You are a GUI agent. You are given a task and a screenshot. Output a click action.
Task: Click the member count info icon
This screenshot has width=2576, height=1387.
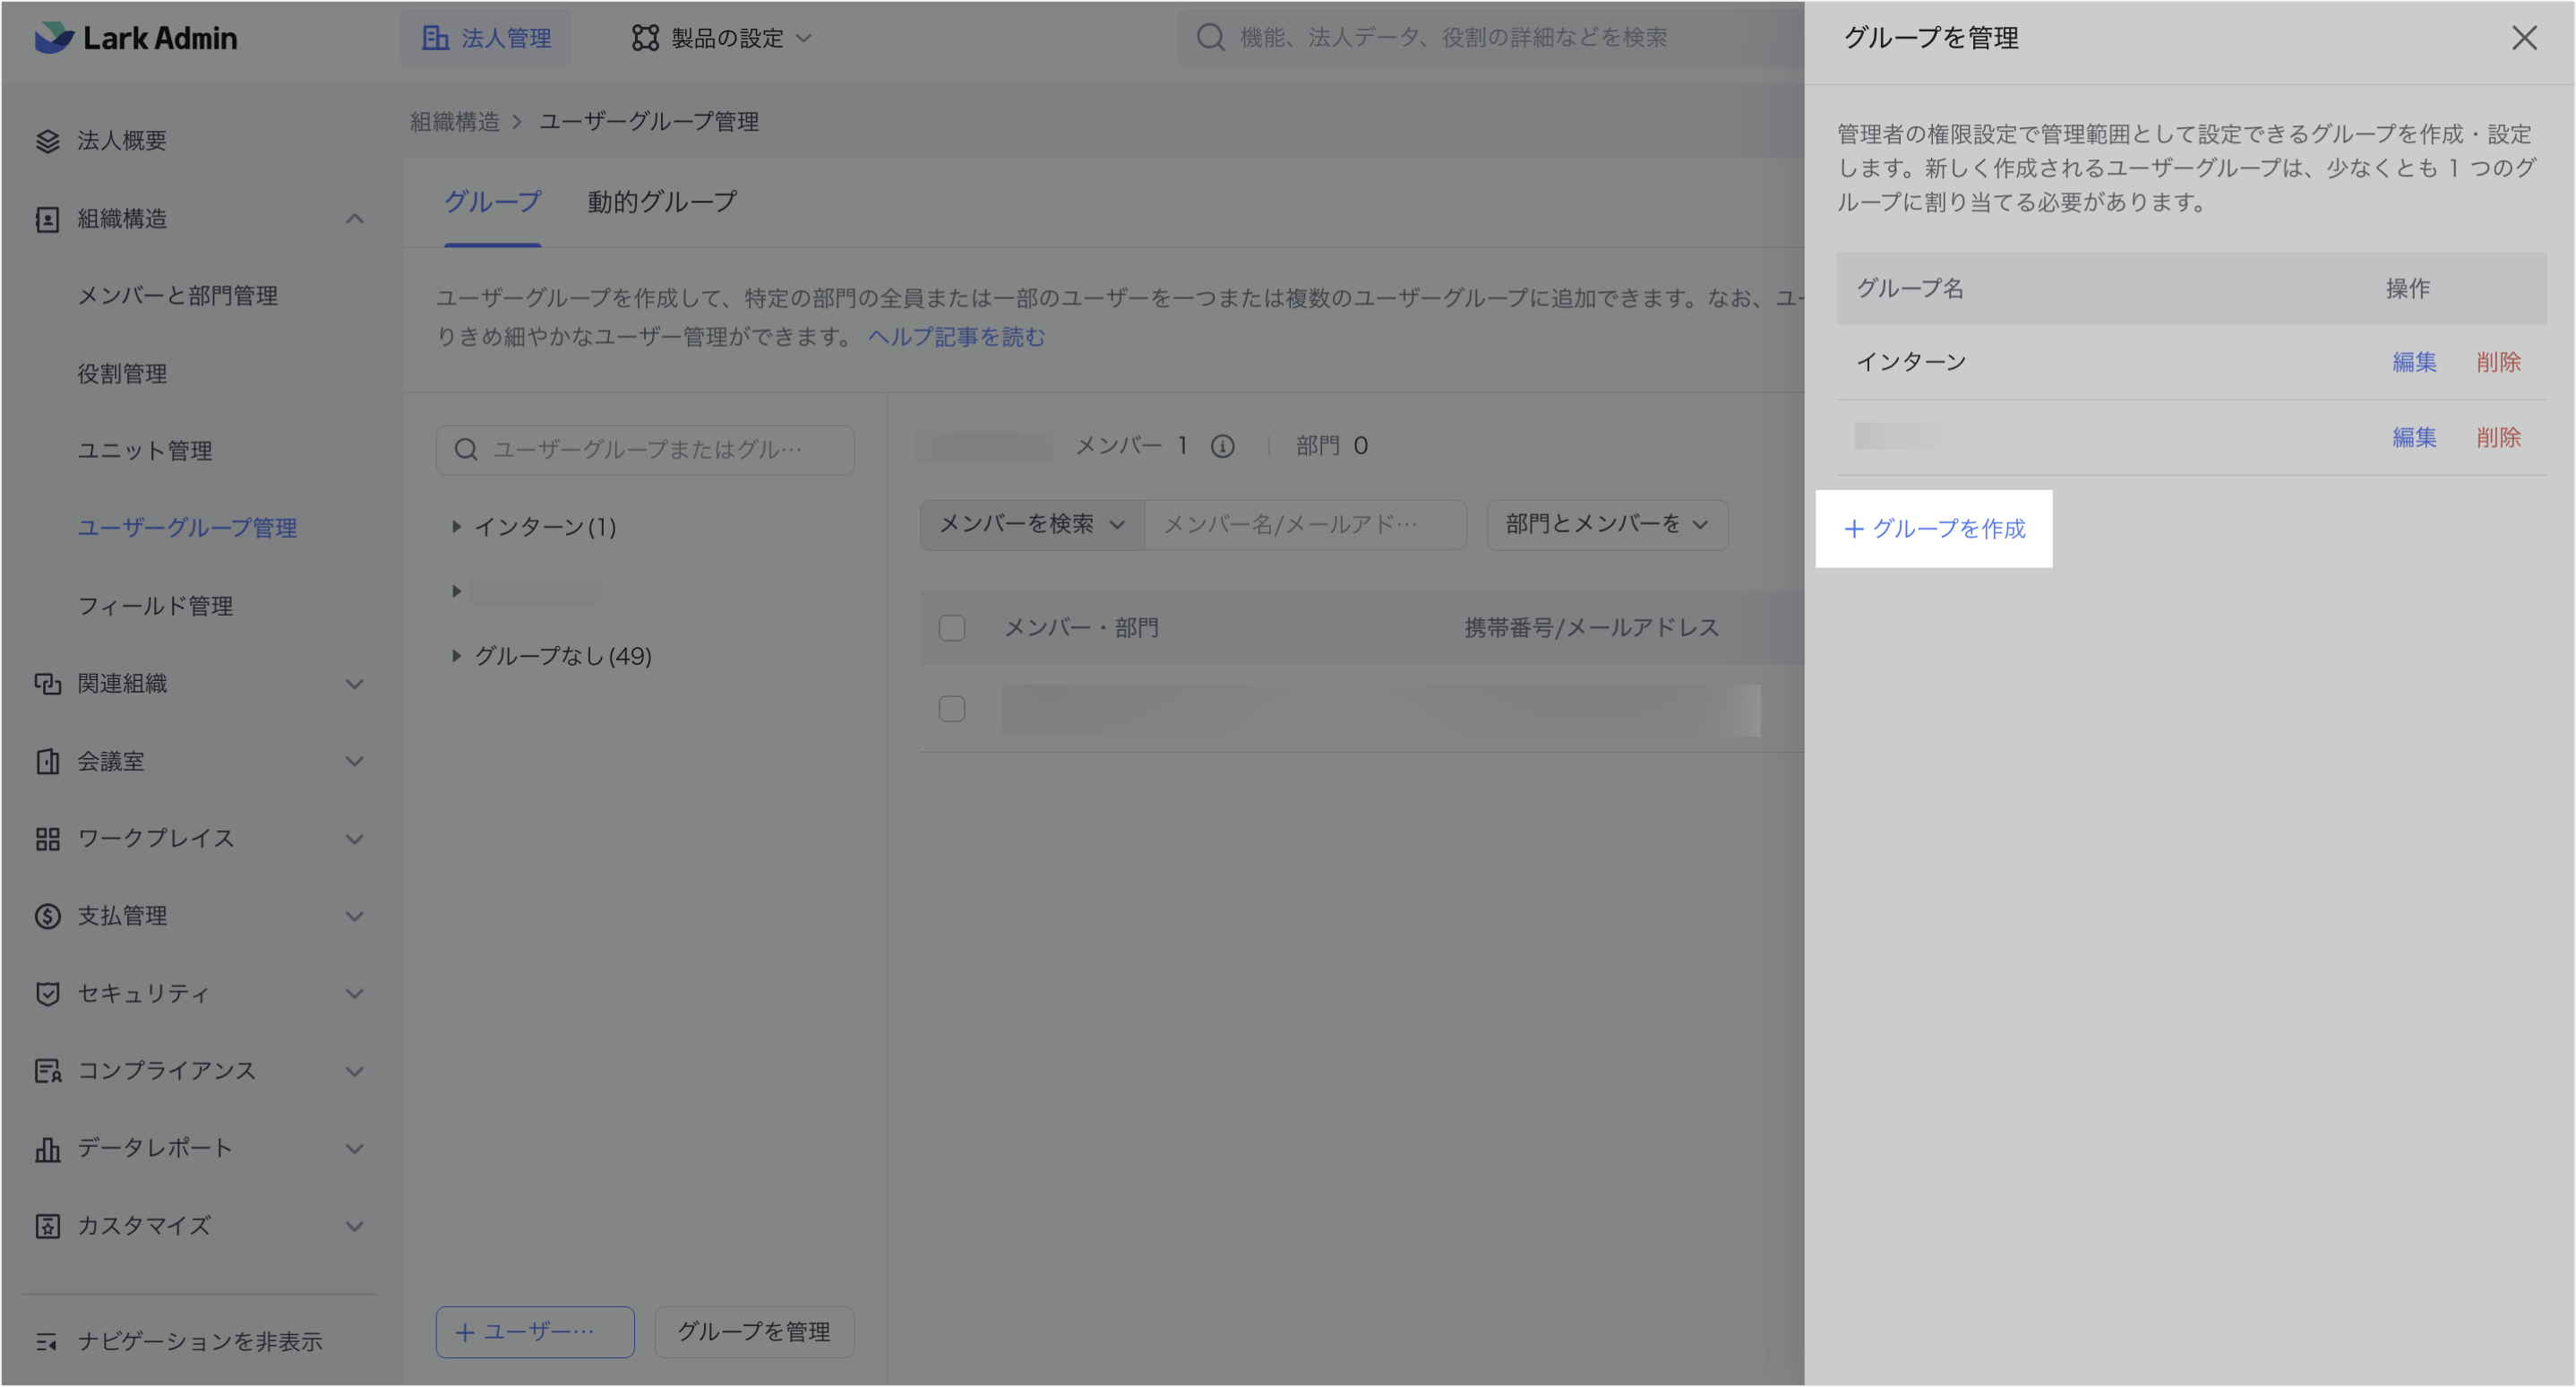click(x=1222, y=446)
